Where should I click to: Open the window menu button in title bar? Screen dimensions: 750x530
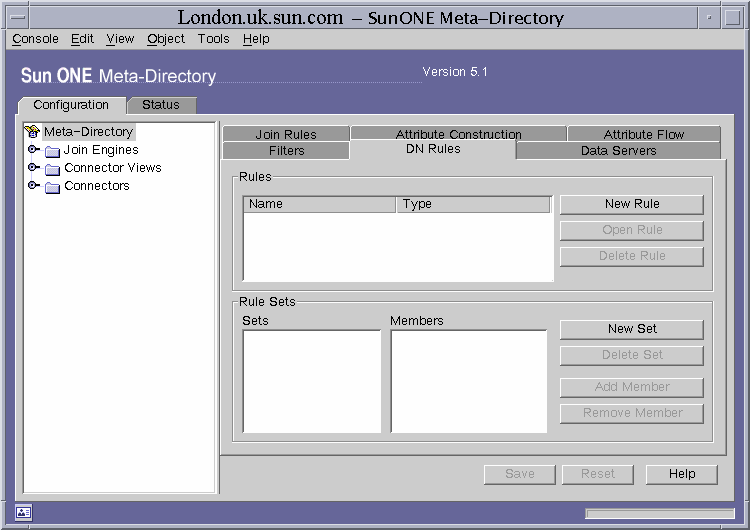[x=18, y=18]
